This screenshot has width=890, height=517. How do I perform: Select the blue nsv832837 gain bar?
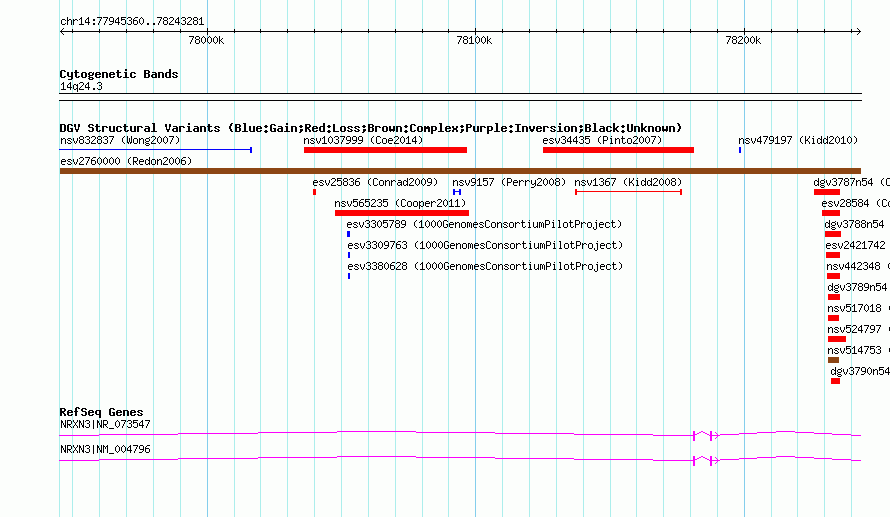coord(156,150)
